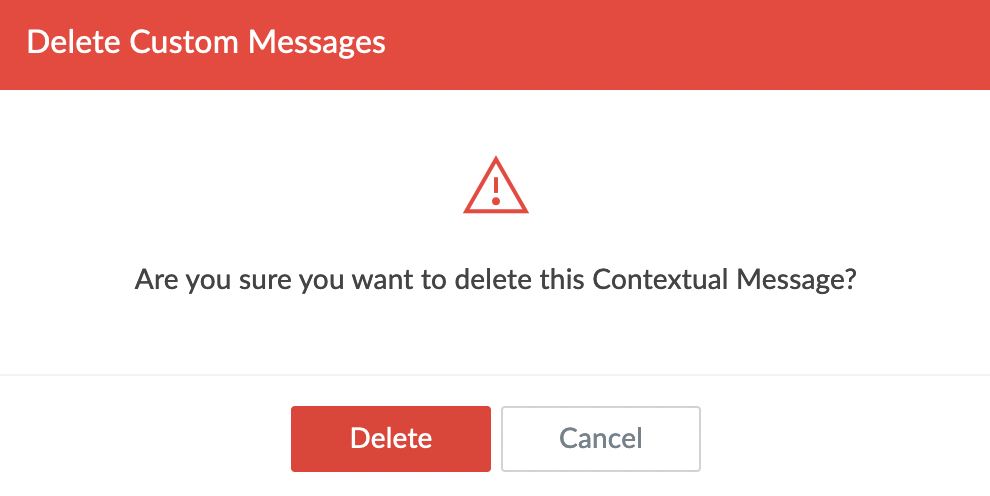The height and width of the screenshot is (496, 990).
Task: Click the red Delete button
Action: coord(391,439)
